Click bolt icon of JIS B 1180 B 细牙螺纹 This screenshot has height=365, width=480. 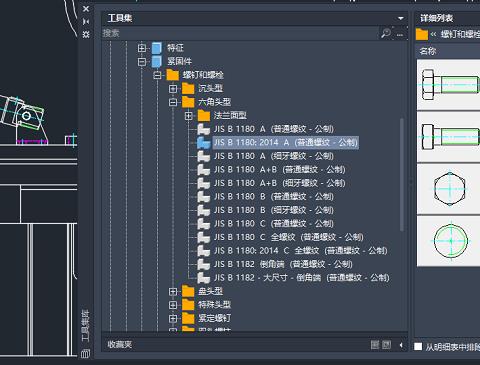(x=203, y=210)
